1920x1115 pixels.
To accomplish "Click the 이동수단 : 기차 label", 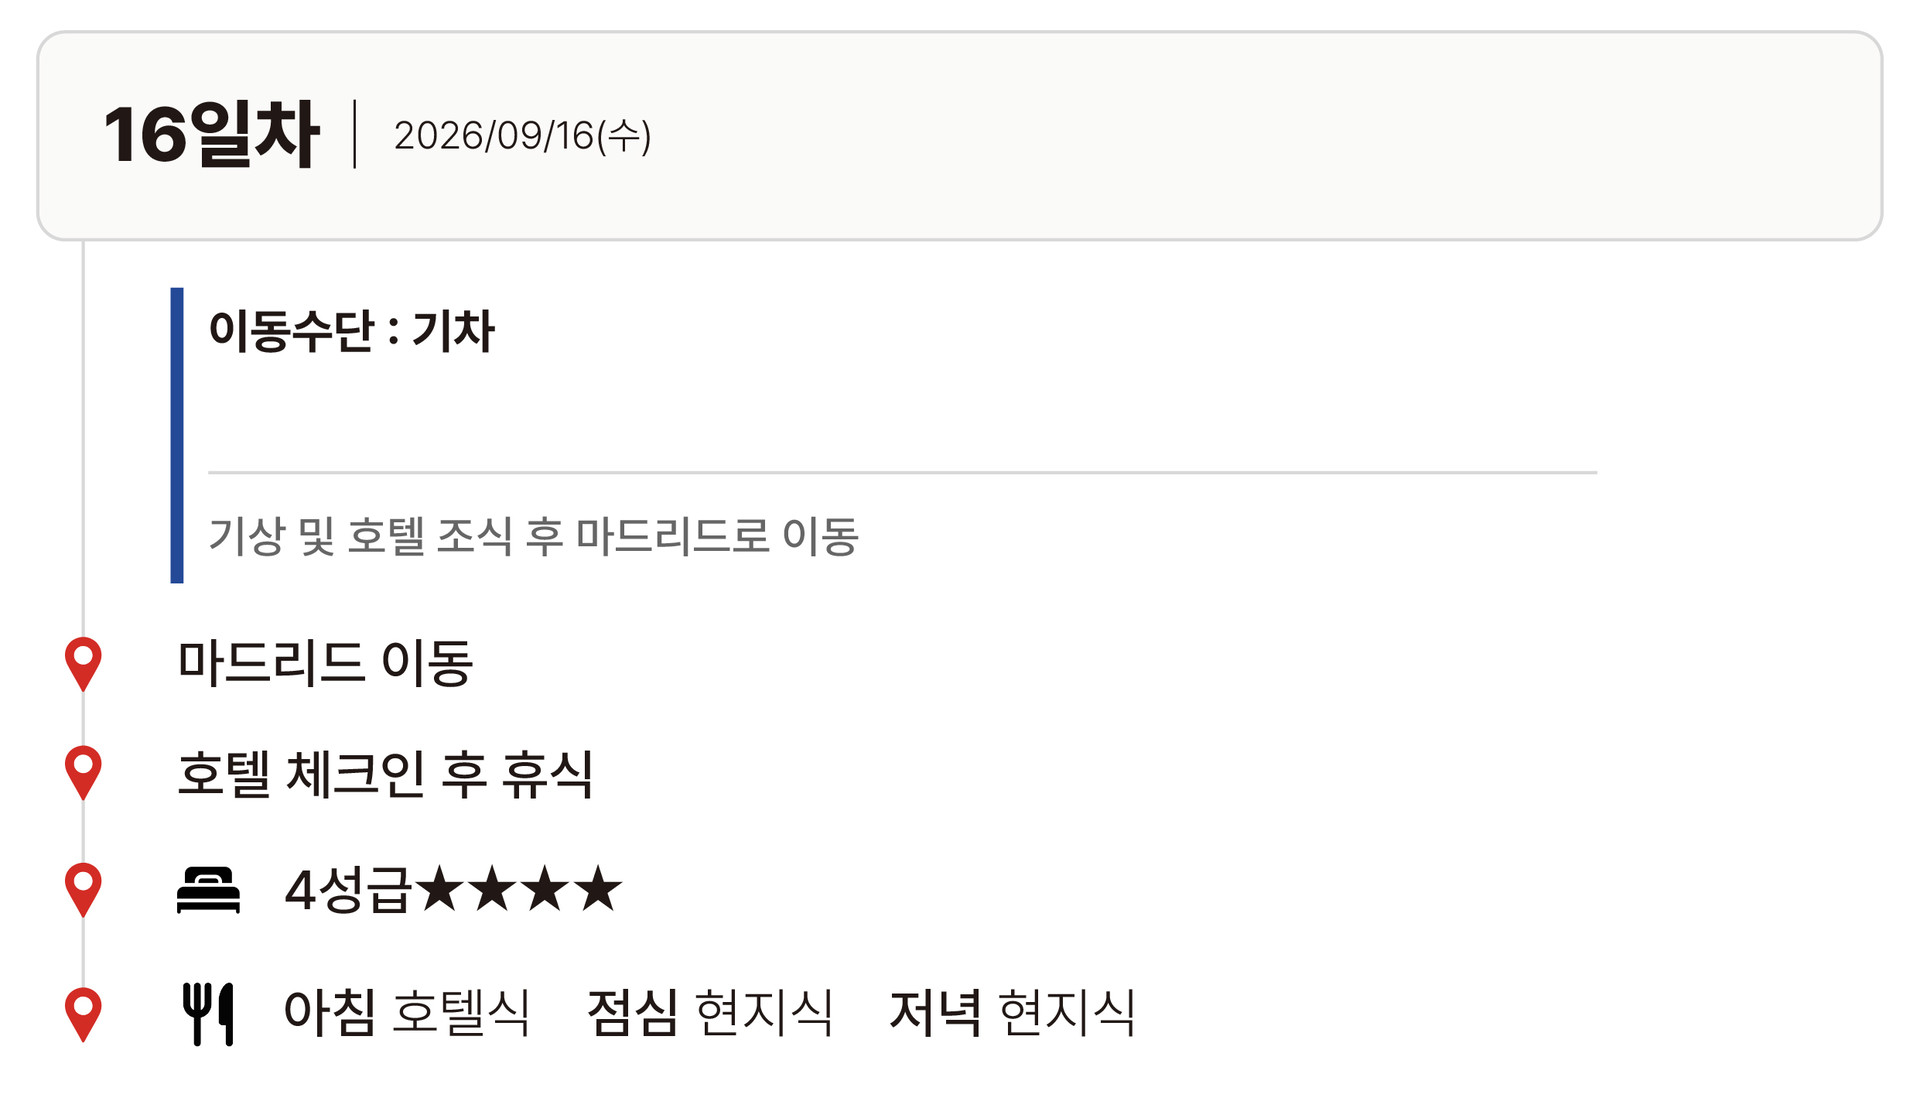I will click(x=351, y=331).
